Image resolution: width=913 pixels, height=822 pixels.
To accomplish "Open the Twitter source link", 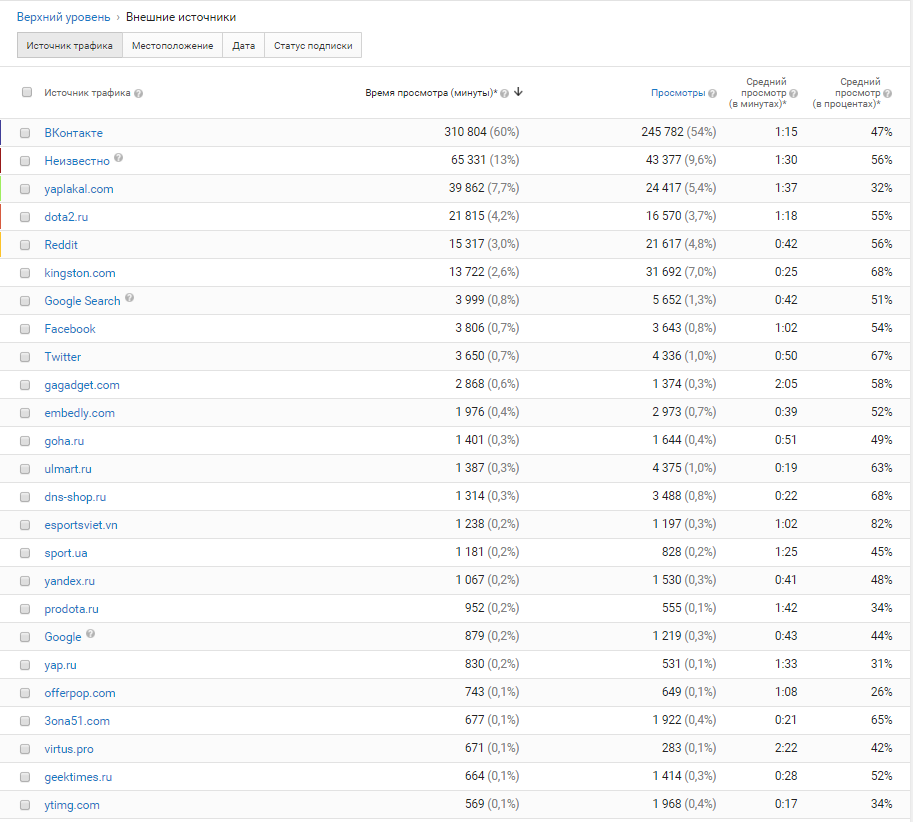I will 63,357.
